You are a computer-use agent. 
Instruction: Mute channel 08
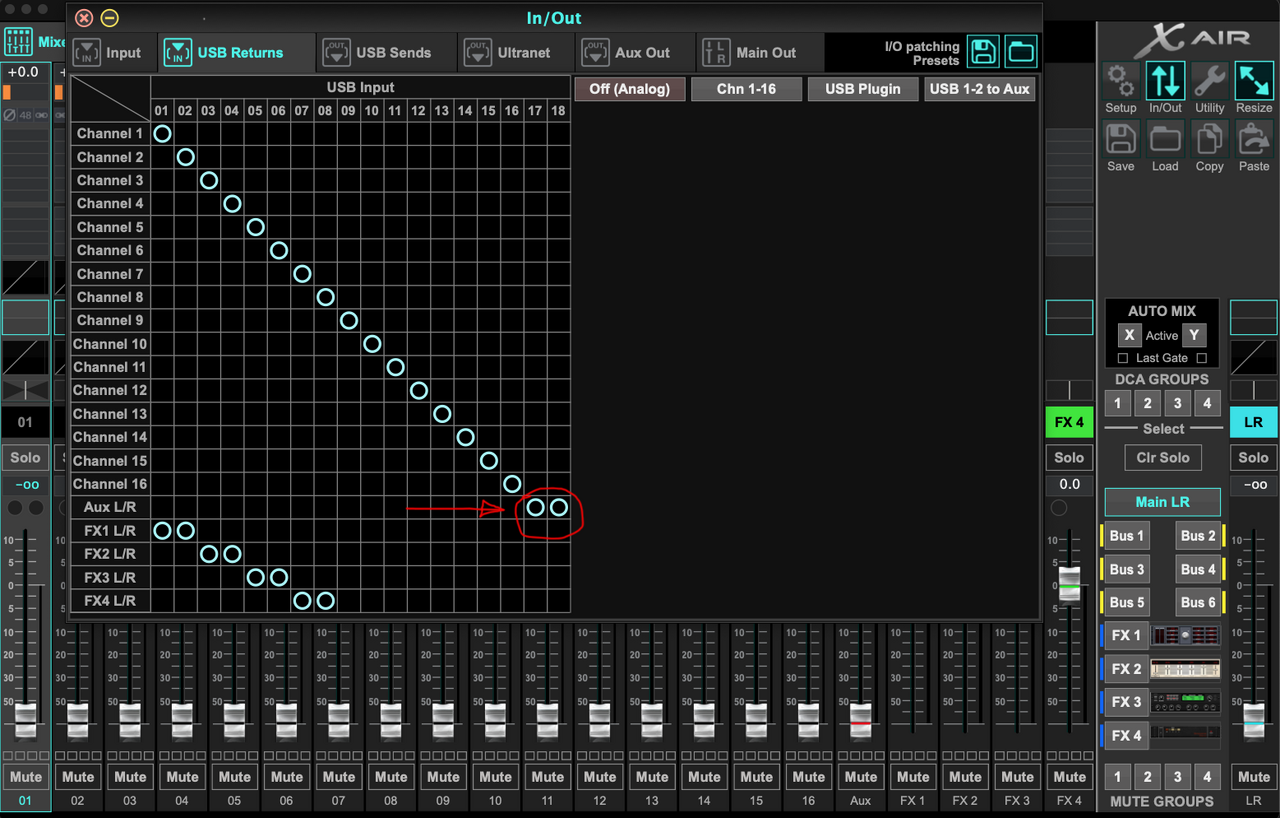tap(391, 777)
